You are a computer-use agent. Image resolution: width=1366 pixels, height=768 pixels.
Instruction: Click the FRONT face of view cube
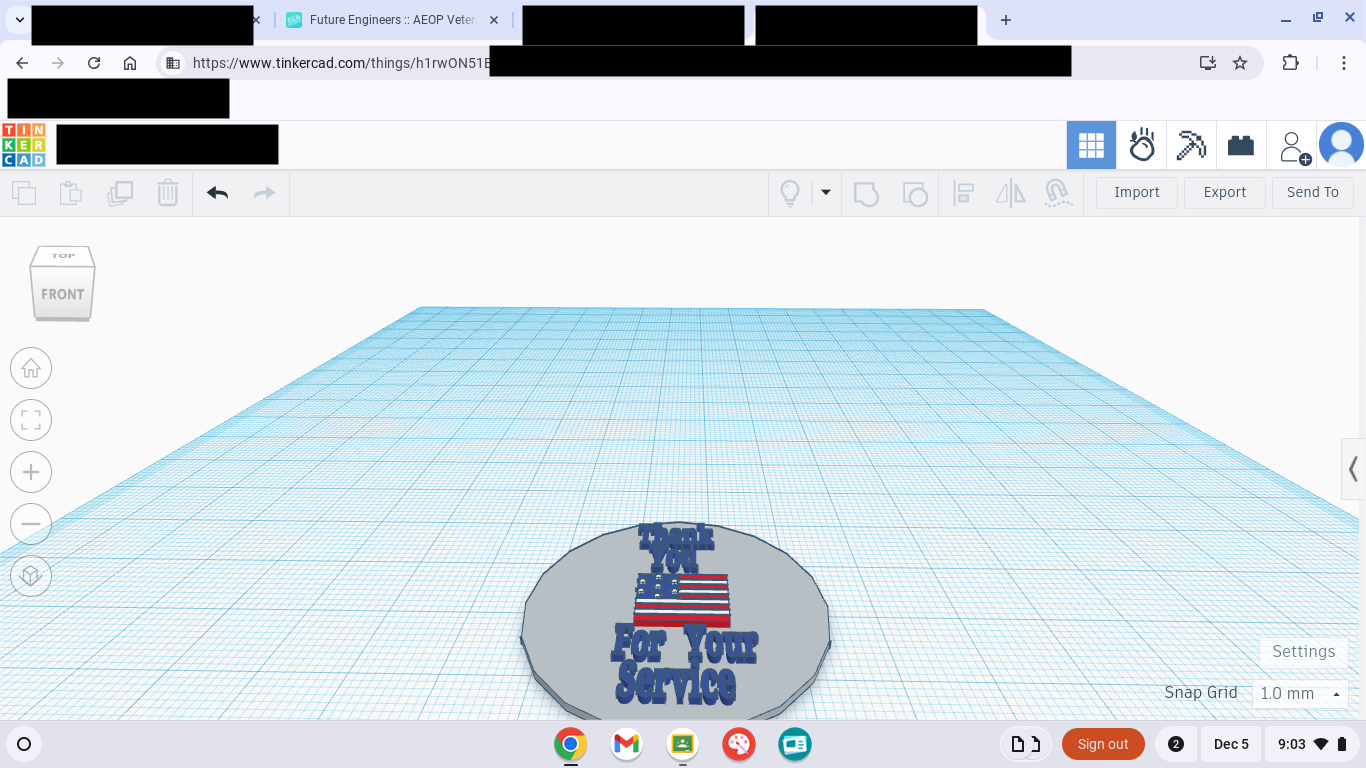(62, 294)
